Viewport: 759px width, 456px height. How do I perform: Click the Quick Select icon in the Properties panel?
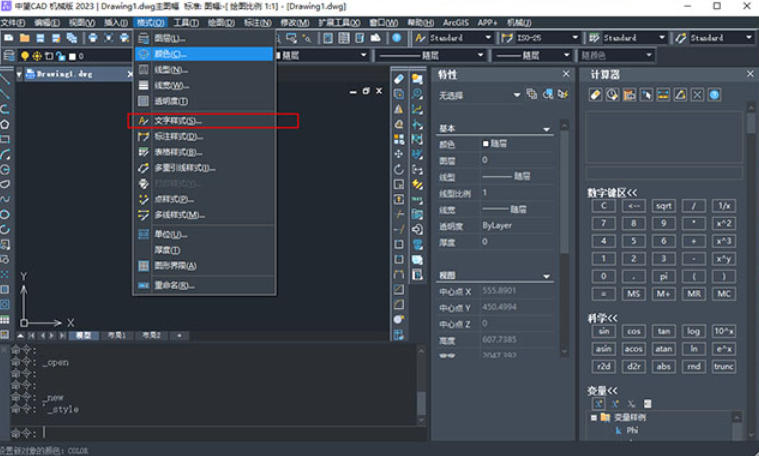(x=562, y=94)
